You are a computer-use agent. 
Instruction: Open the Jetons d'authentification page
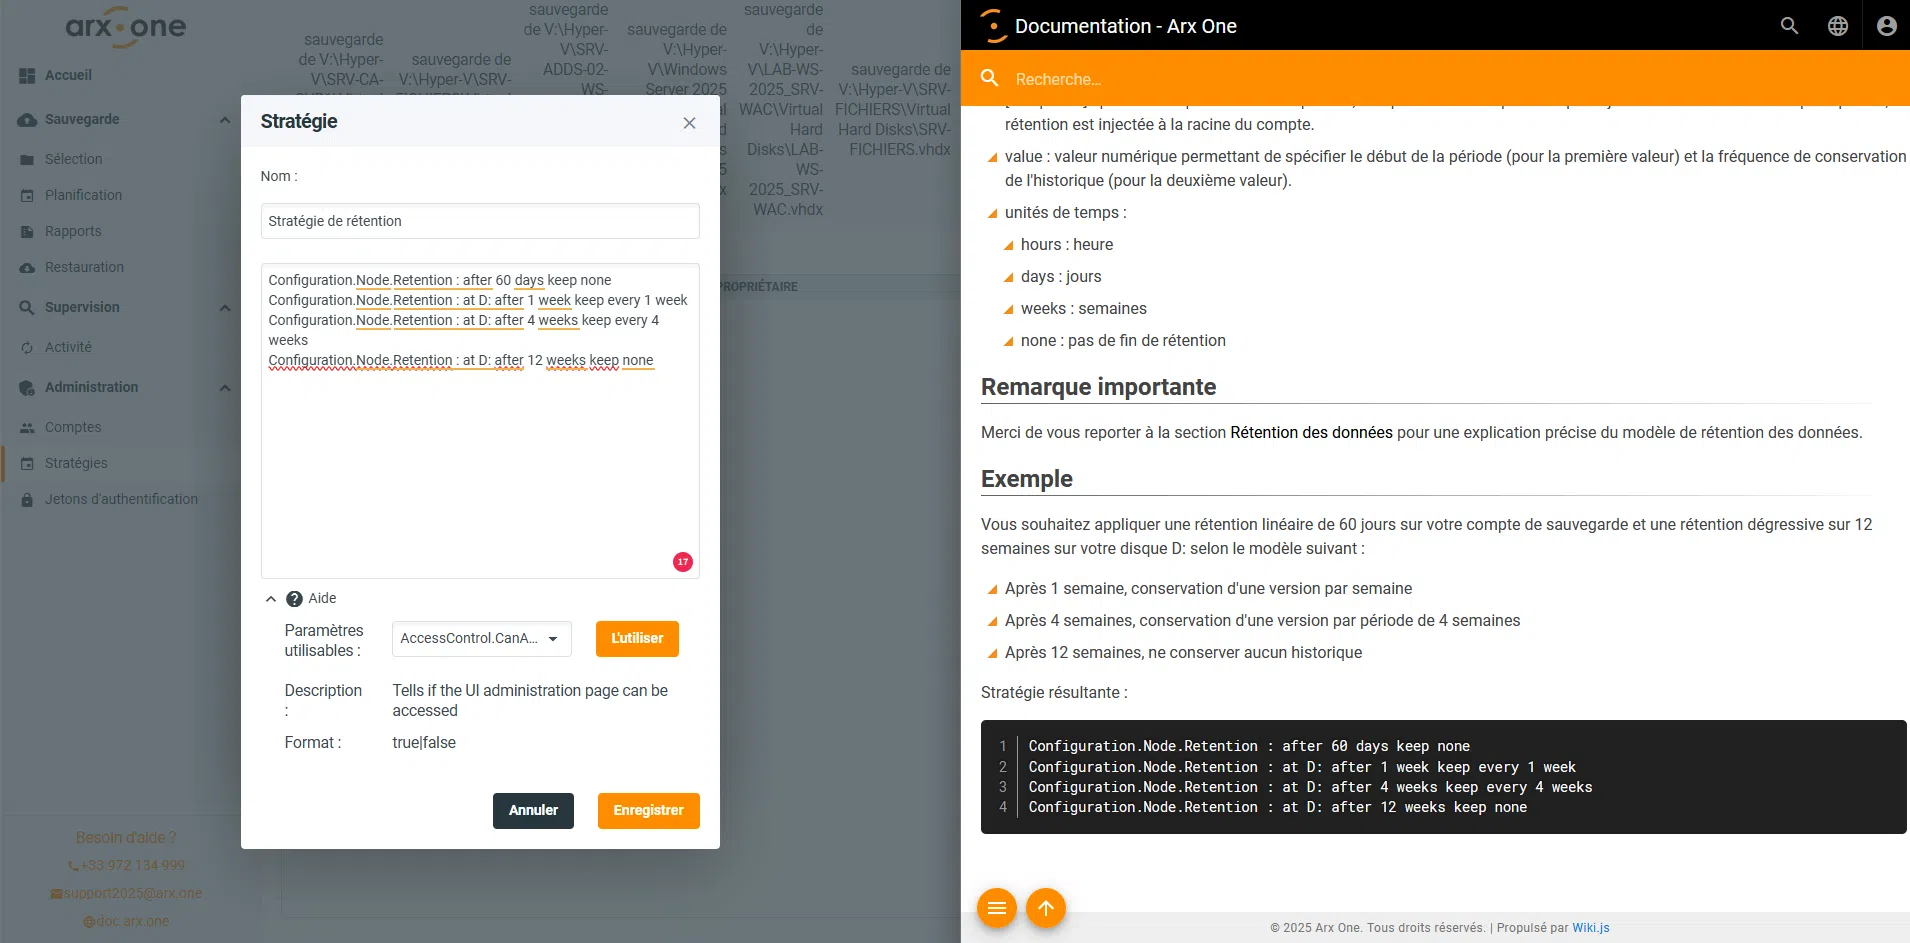(120, 499)
